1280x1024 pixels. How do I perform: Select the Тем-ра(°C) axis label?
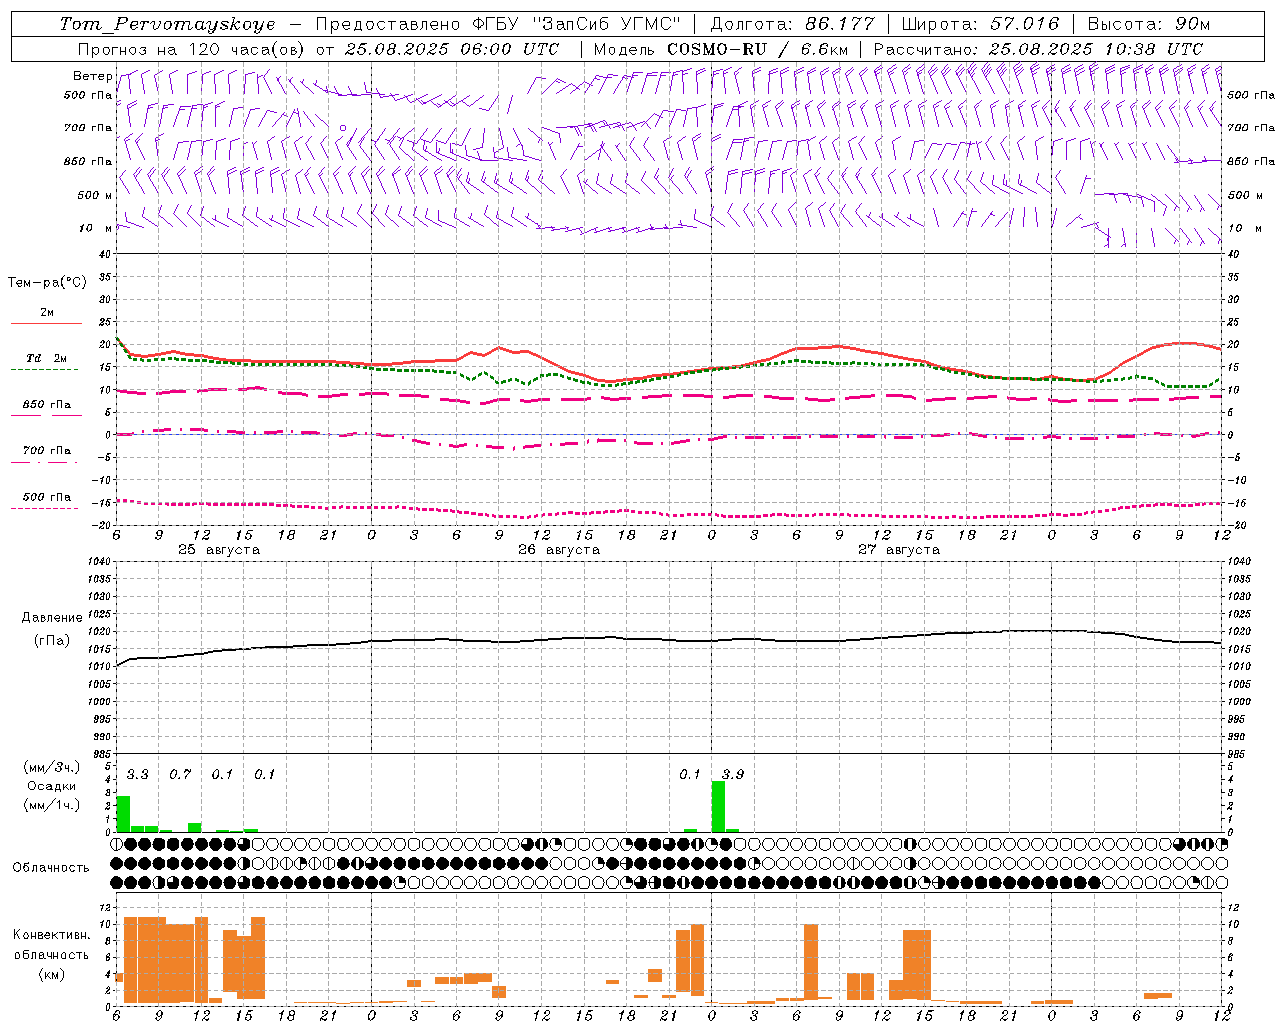(47, 283)
